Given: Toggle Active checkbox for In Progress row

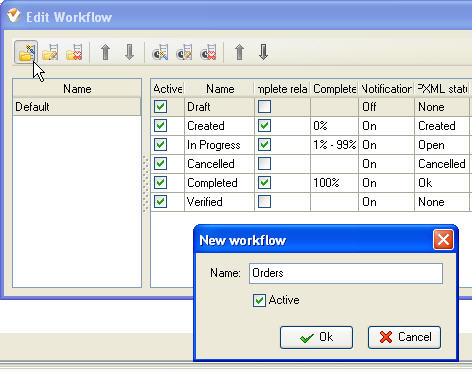Looking at the screenshot, I should pyautogui.click(x=160, y=145).
